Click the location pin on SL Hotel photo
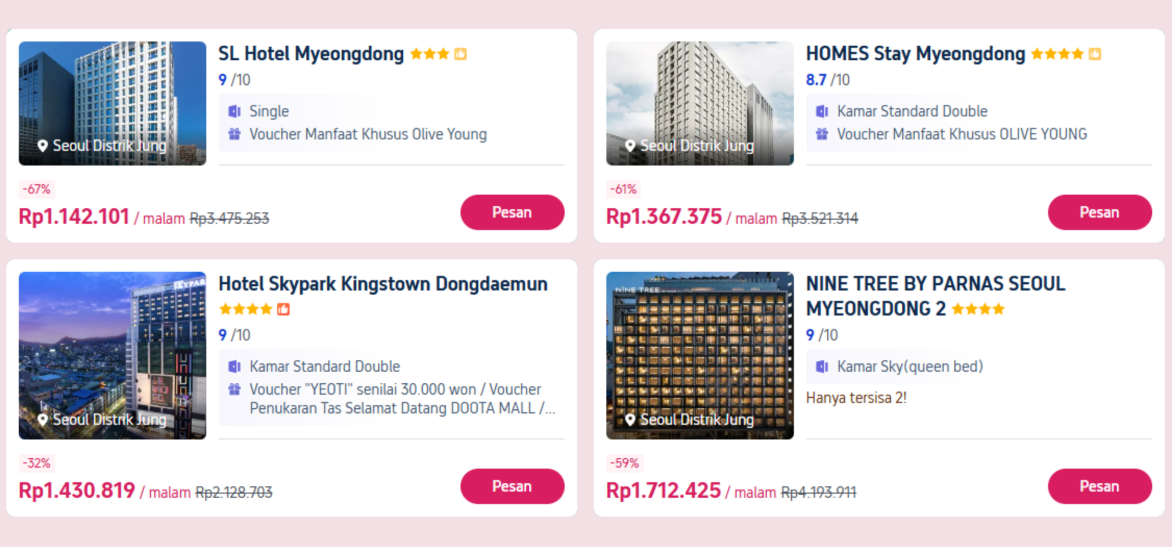The width and height of the screenshot is (1172, 547). pyautogui.click(x=43, y=146)
